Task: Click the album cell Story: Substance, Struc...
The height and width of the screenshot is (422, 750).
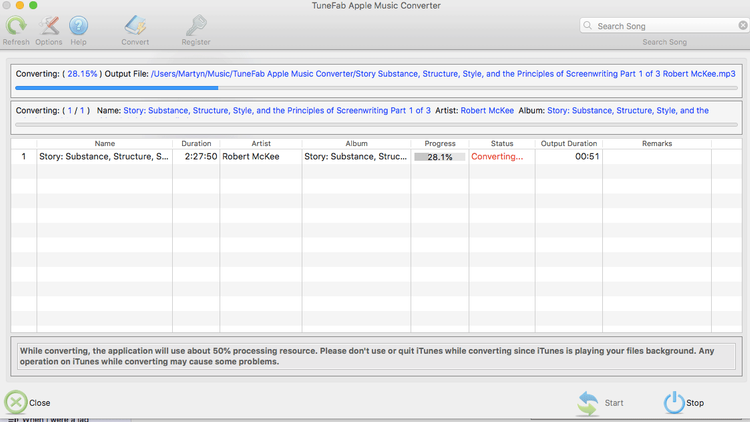Action: (x=355, y=156)
